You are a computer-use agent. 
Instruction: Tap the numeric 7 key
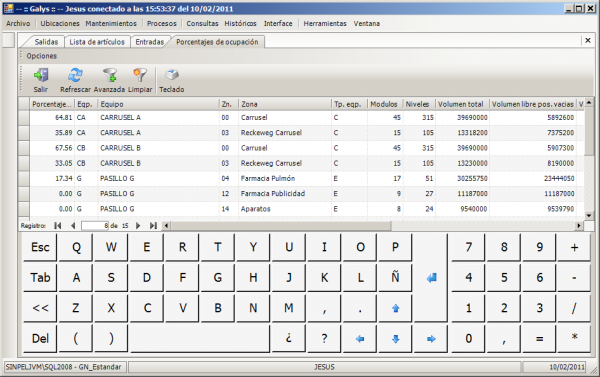tap(468, 247)
